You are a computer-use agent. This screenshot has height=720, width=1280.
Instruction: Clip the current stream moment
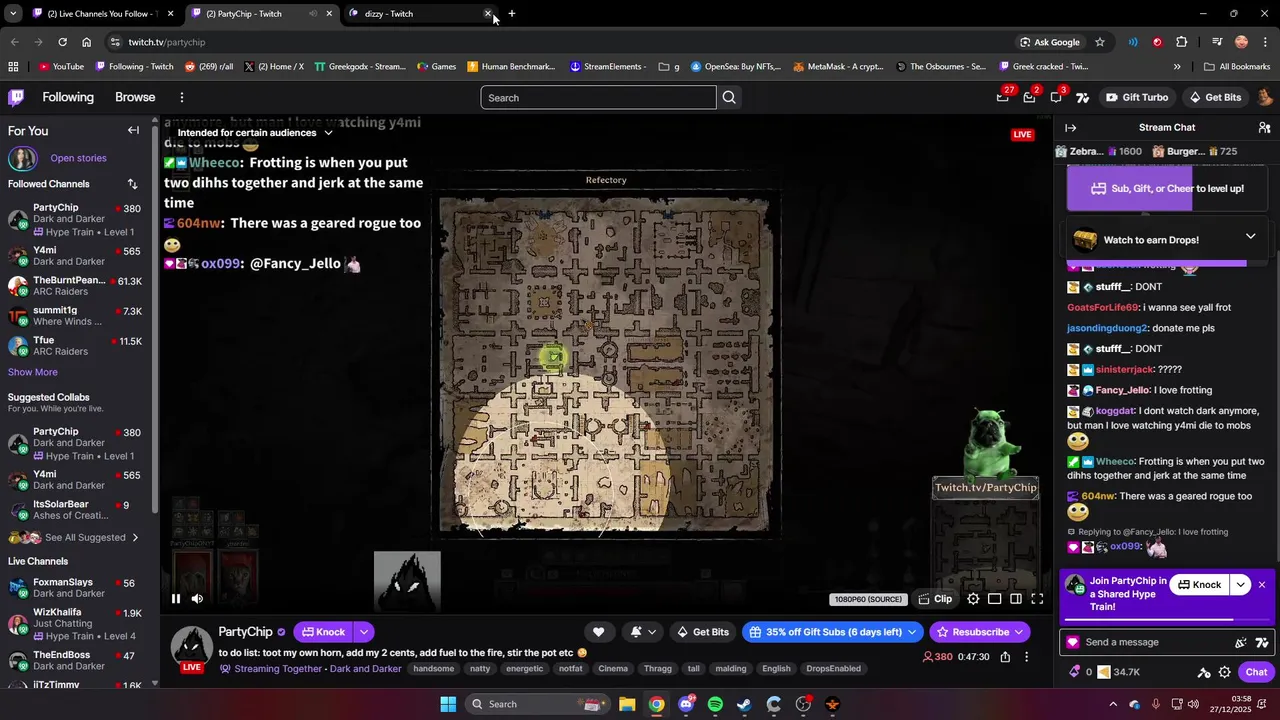click(936, 599)
